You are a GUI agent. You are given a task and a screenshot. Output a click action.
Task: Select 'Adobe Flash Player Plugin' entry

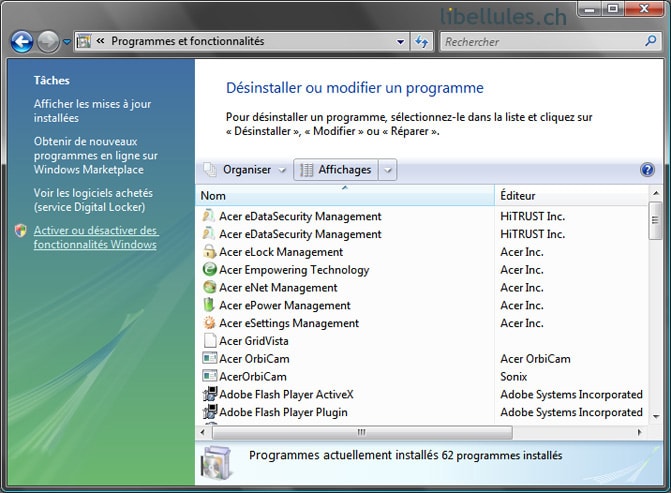tap(283, 413)
